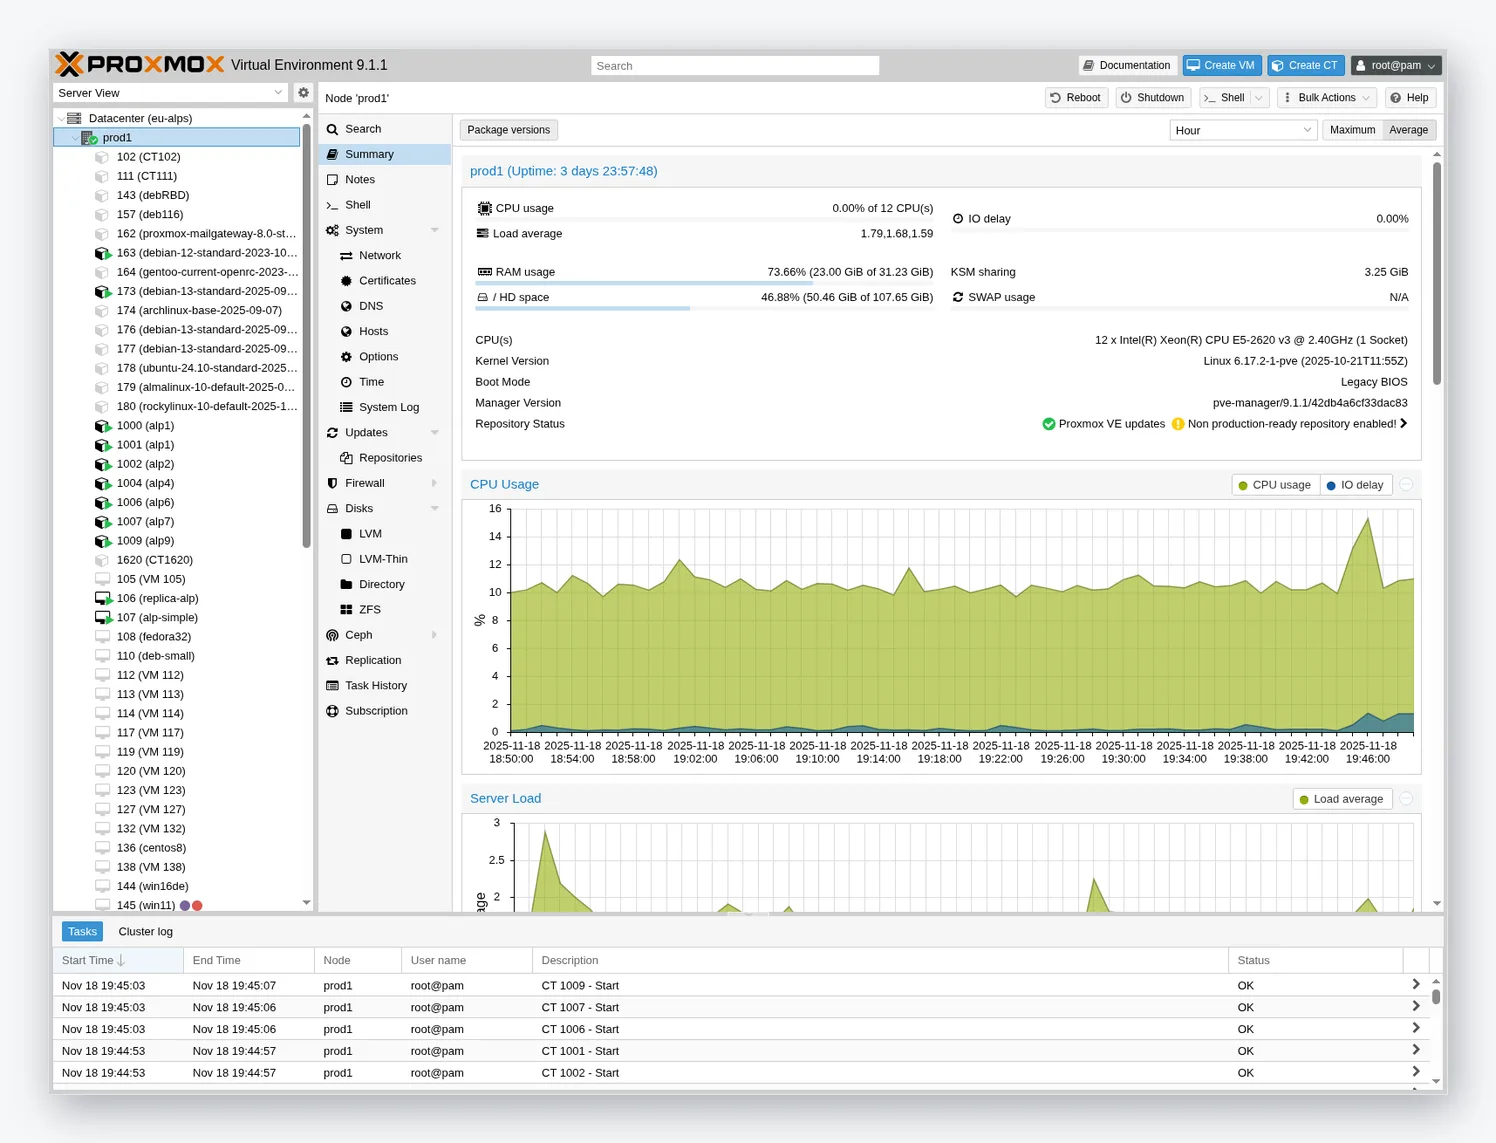Open the Bulk Actions dropdown

1326,98
